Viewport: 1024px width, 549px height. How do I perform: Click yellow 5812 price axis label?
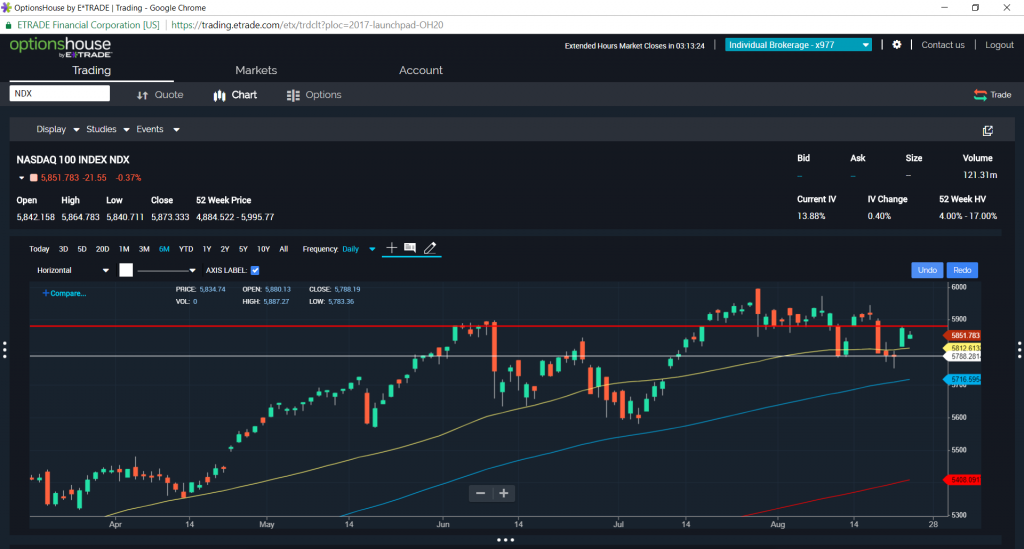[x=962, y=348]
